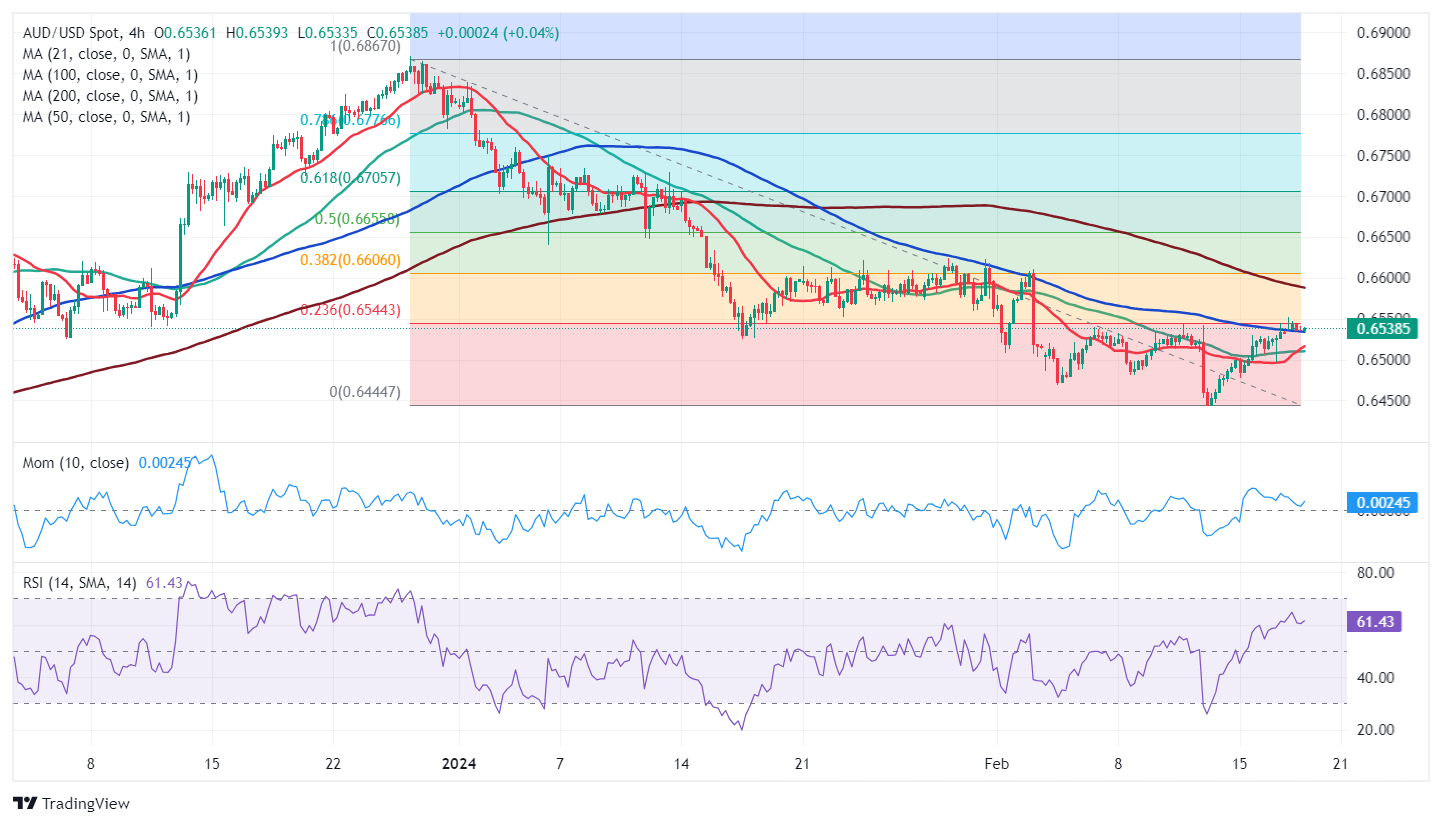Click the change value +0.00024 (+0.04%)
Screen dimensions: 1442x825
(500, 33)
